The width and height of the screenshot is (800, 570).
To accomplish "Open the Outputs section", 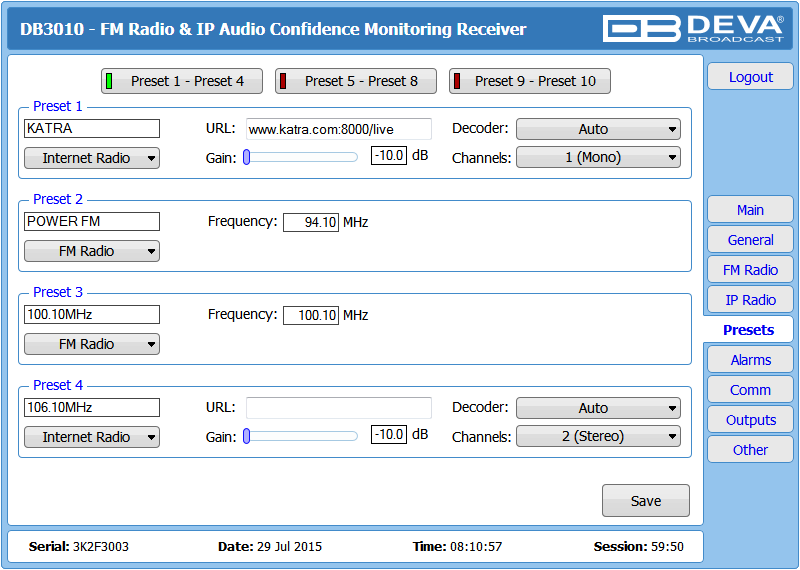I will click(x=750, y=420).
